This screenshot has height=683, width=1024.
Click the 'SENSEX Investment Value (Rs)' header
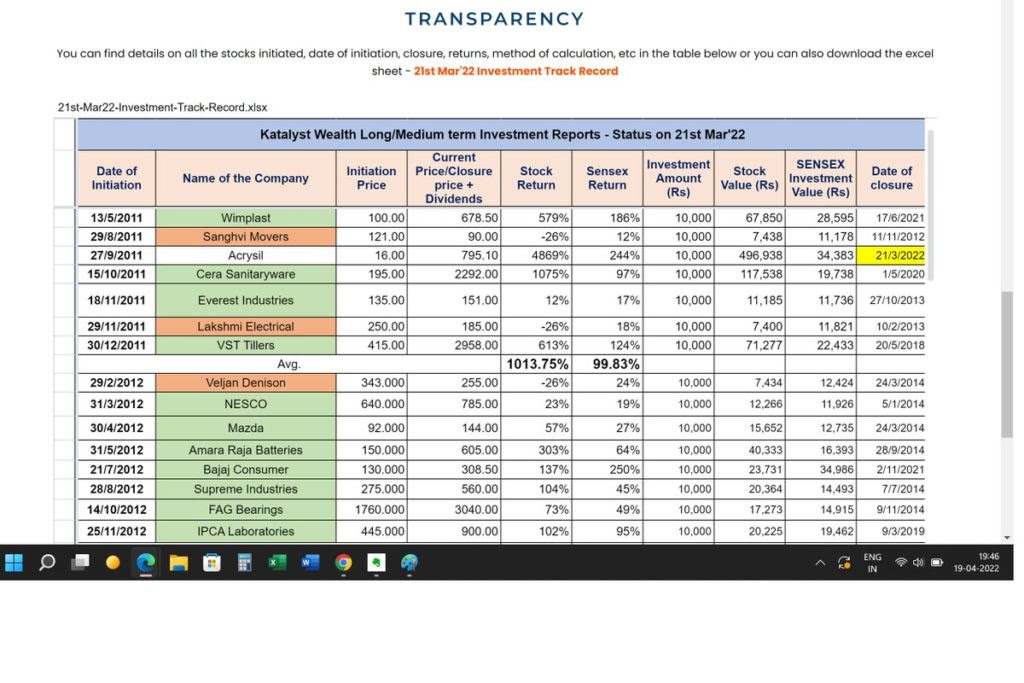tap(820, 178)
